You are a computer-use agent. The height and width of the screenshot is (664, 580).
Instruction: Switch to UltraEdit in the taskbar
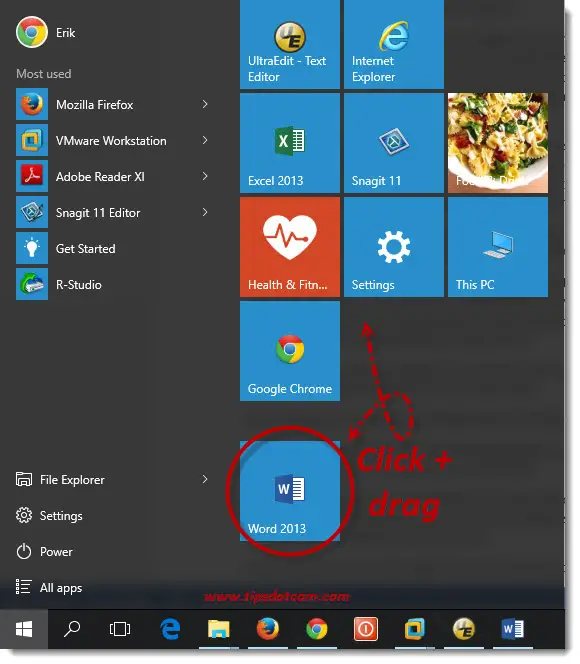(464, 629)
